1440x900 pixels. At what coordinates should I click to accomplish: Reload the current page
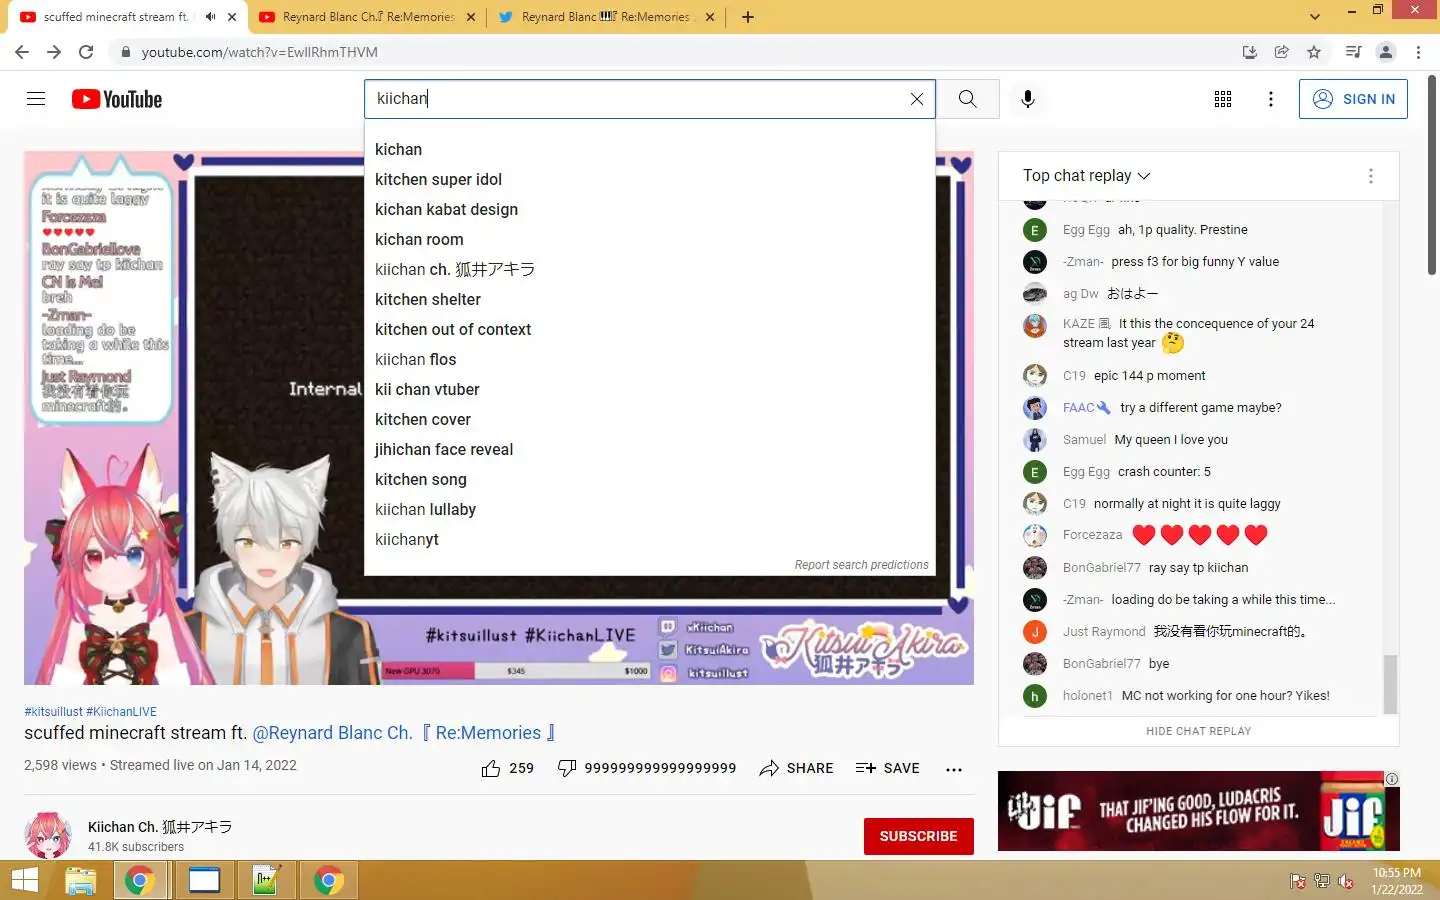pos(86,52)
